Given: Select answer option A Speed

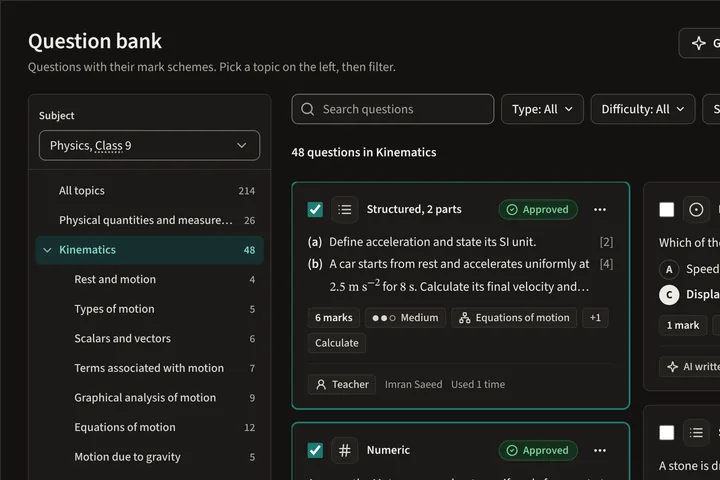Looking at the screenshot, I should tap(689, 269).
